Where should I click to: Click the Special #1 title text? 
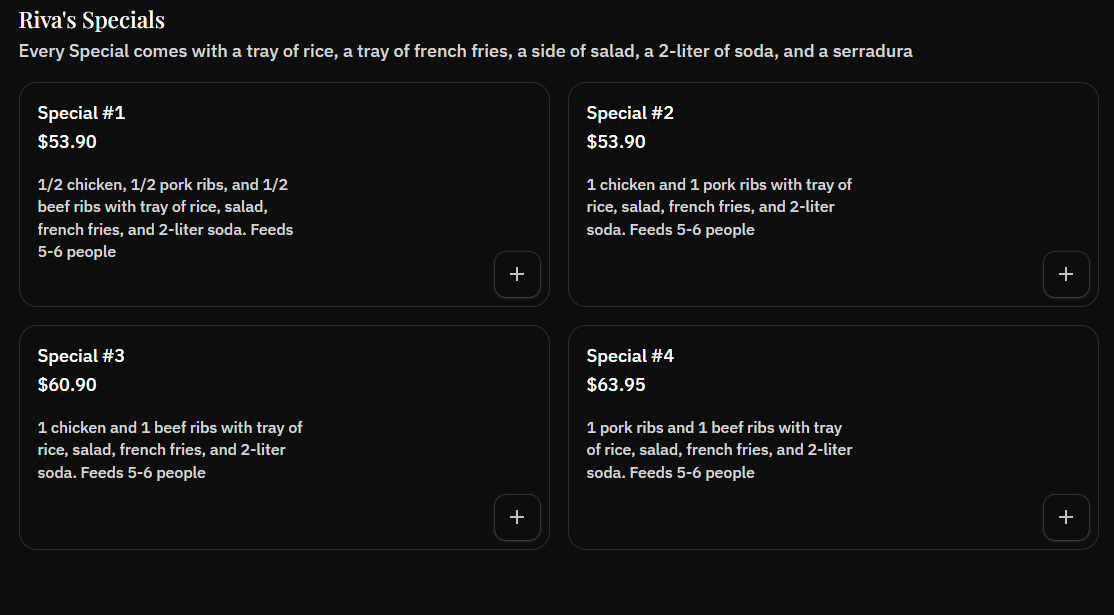pyautogui.click(x=81, y=113)
